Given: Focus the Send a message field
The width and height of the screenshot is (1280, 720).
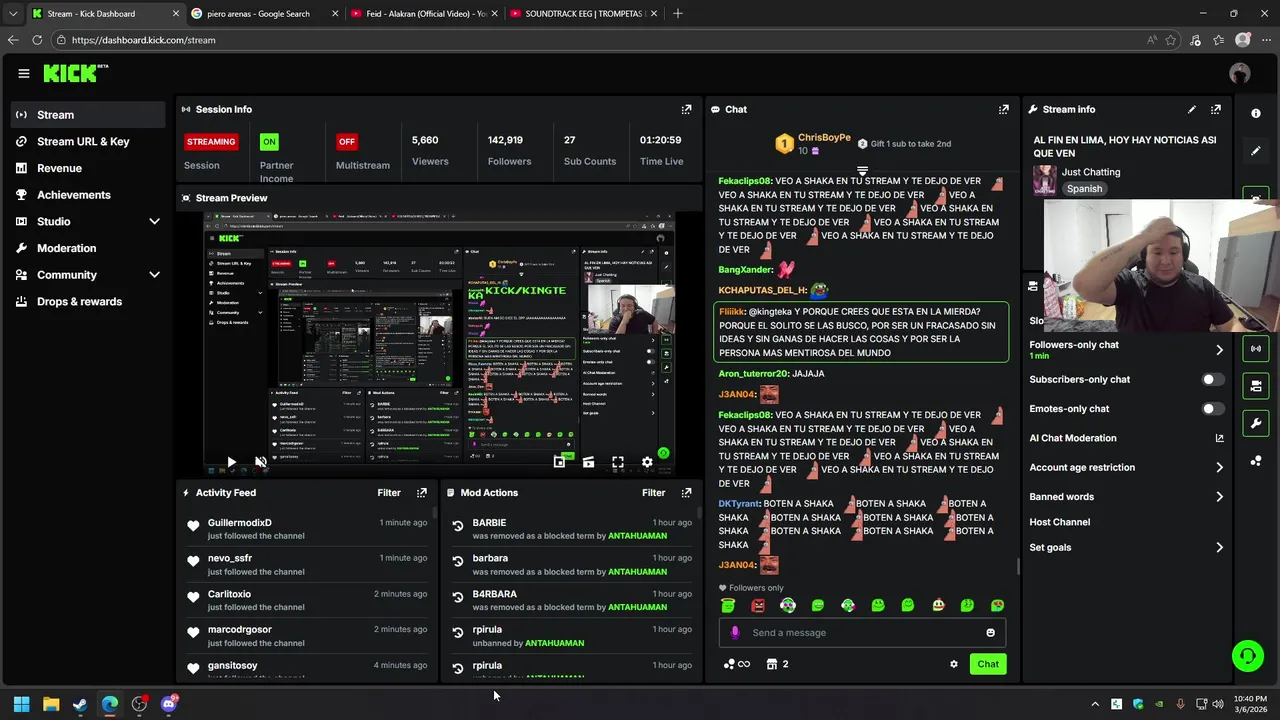Looking at the screenshot, I should pyautogui.click(x=862, y=633).
